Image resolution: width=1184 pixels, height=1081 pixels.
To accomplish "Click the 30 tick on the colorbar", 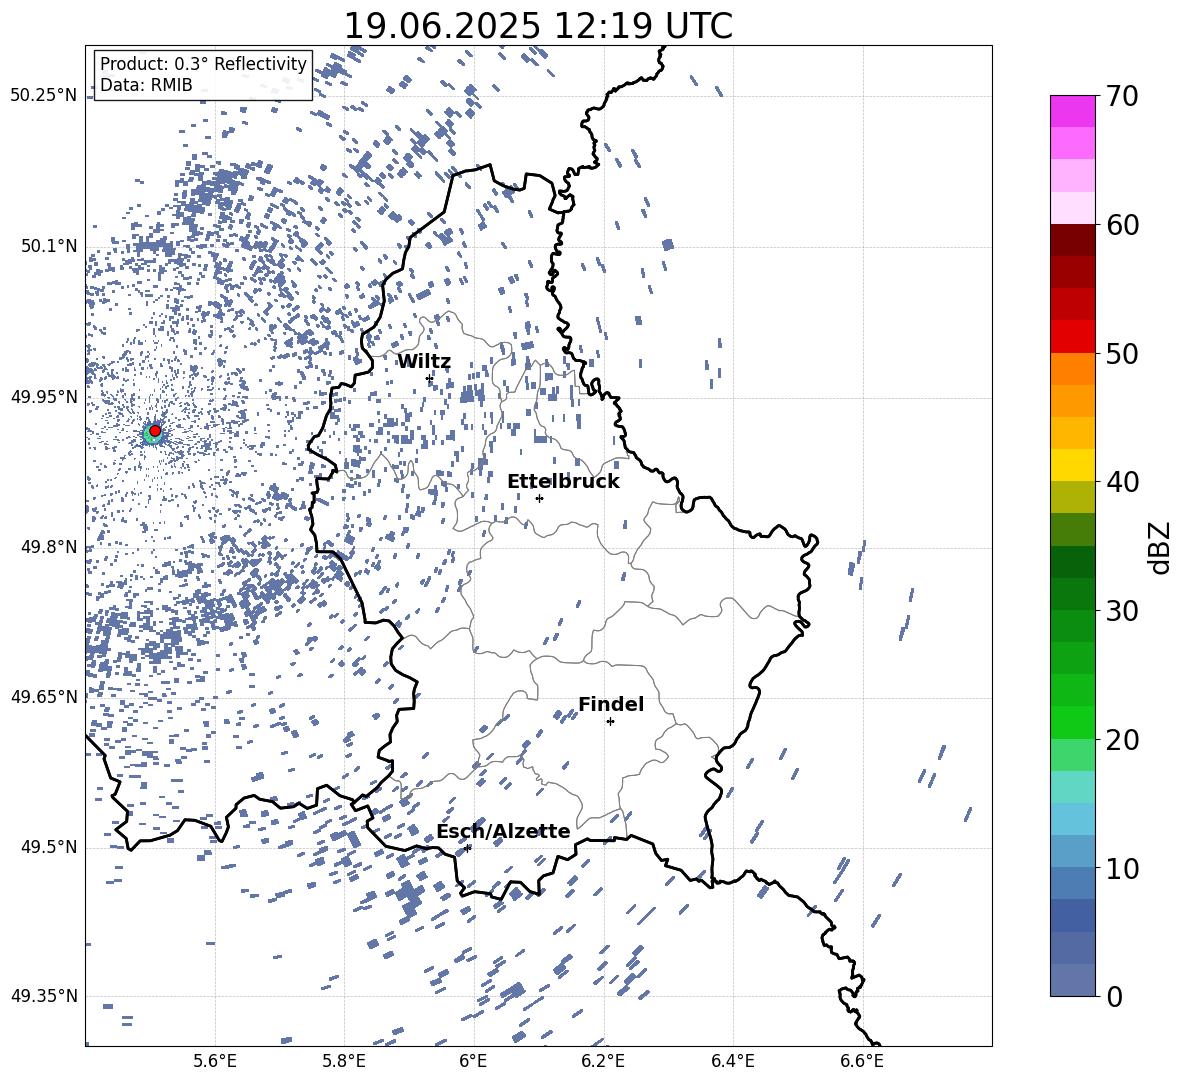I will click(1121, 611).
